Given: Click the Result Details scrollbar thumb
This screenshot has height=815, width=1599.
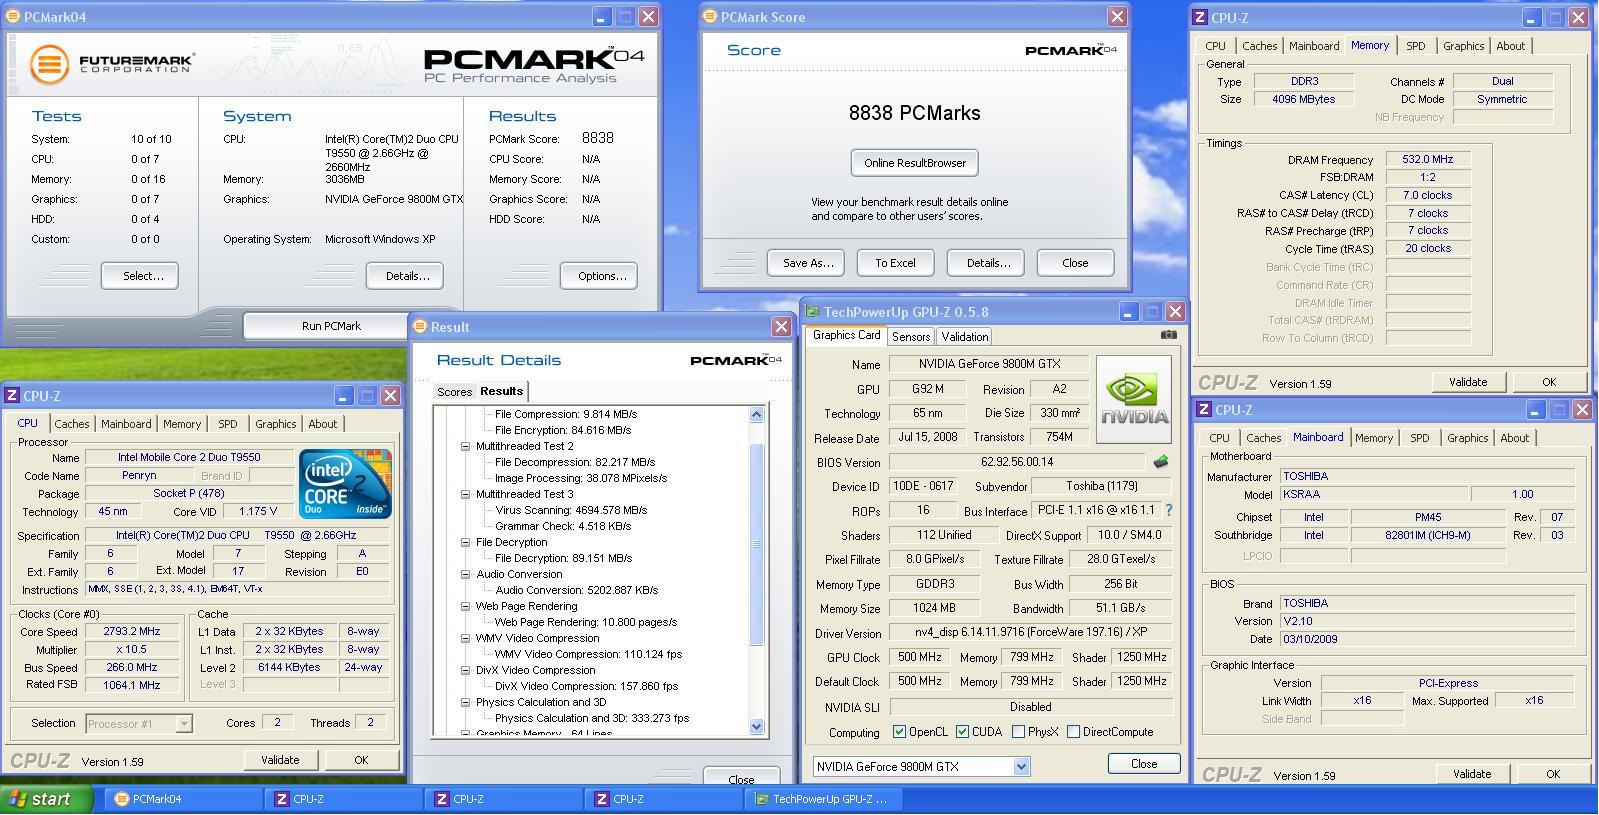Looking at the screenshot, I should [756, 543].
